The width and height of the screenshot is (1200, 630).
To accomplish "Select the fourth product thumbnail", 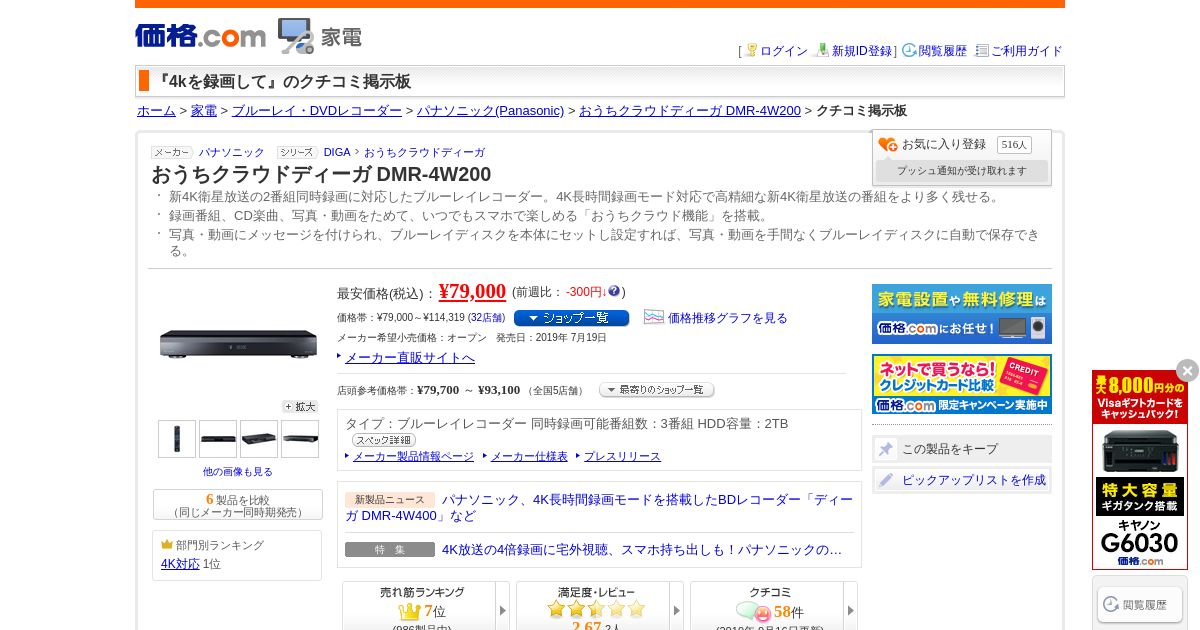I will click(300, 439).
